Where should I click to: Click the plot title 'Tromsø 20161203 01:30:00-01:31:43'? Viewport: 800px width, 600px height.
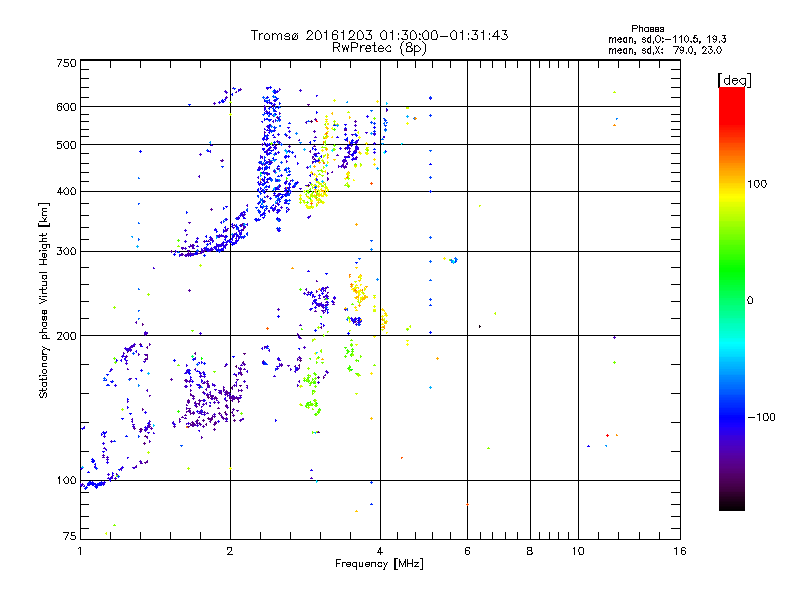click(379, 35)
